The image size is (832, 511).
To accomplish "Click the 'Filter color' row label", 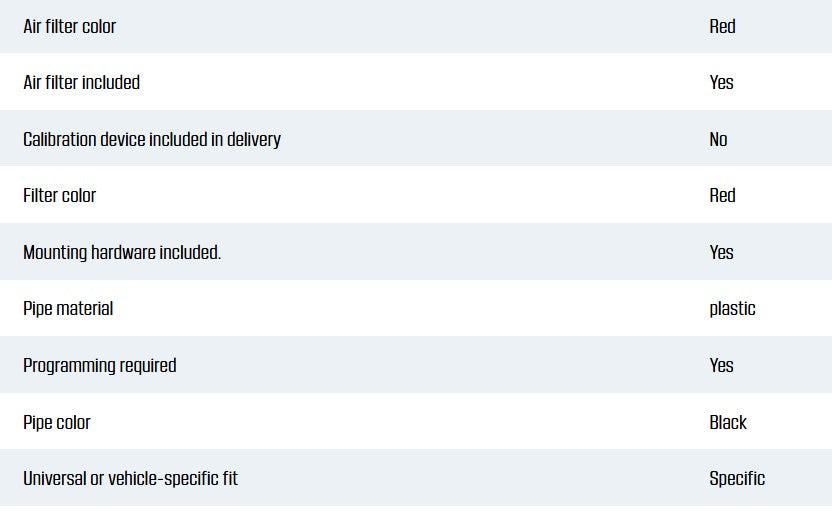I will [60, 195].
